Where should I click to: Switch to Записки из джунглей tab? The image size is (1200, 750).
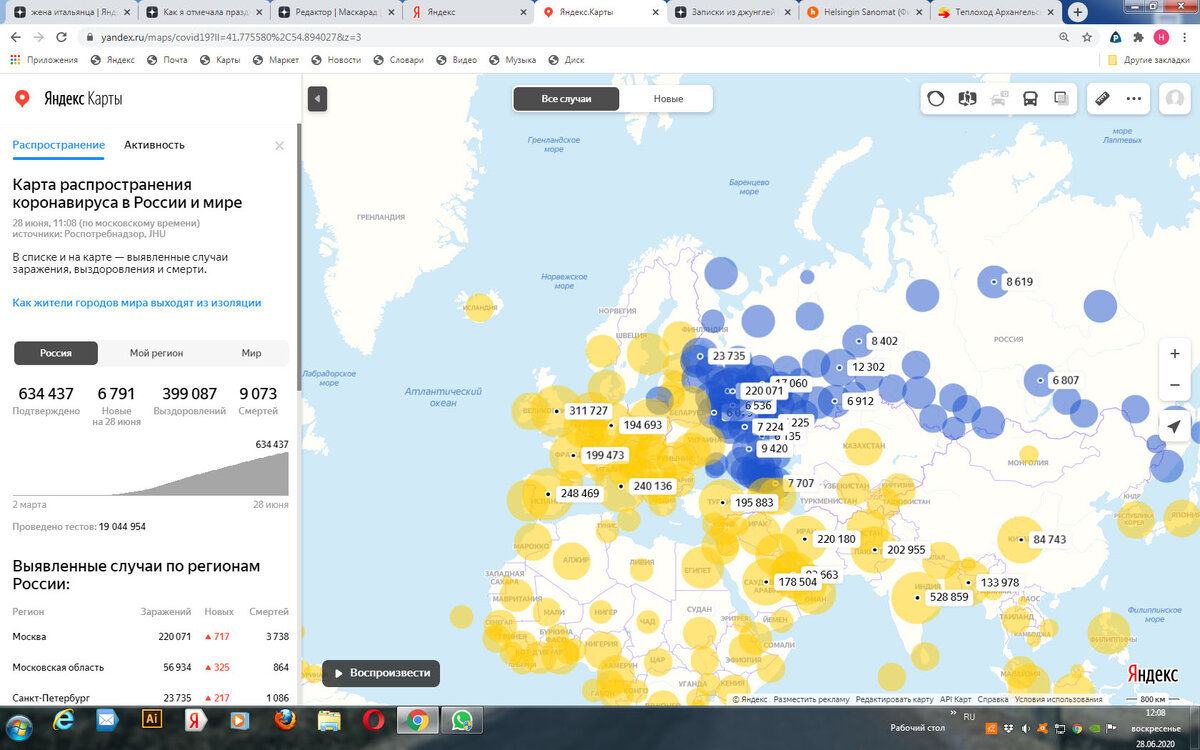point(731,13)
